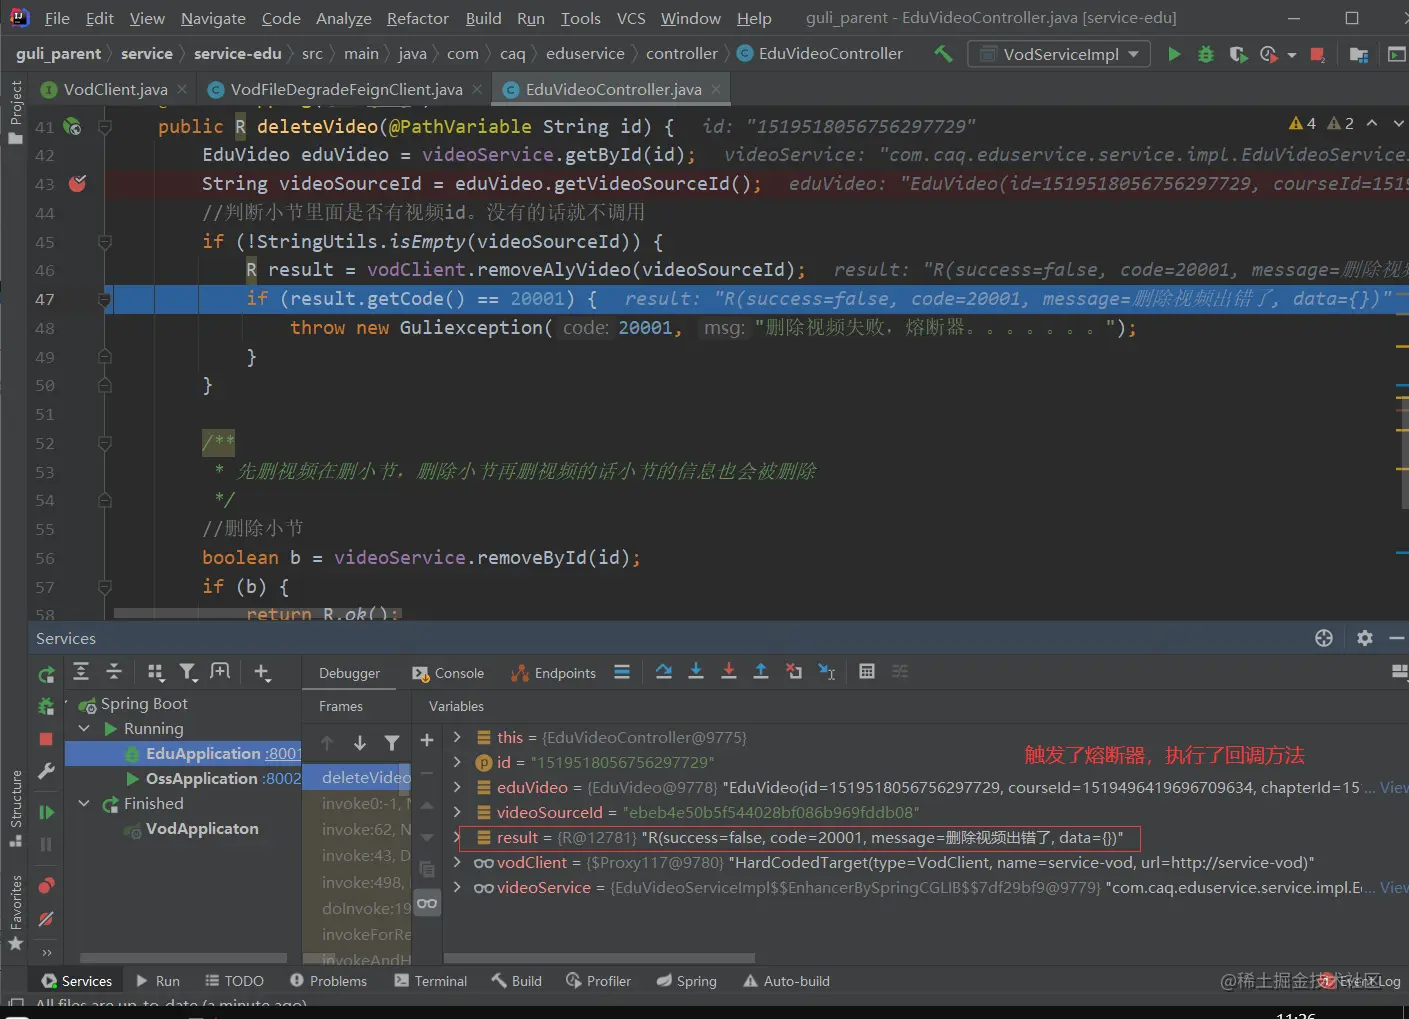
Task: Click Step Over in debugger toolbar
Action: point(663,672)
